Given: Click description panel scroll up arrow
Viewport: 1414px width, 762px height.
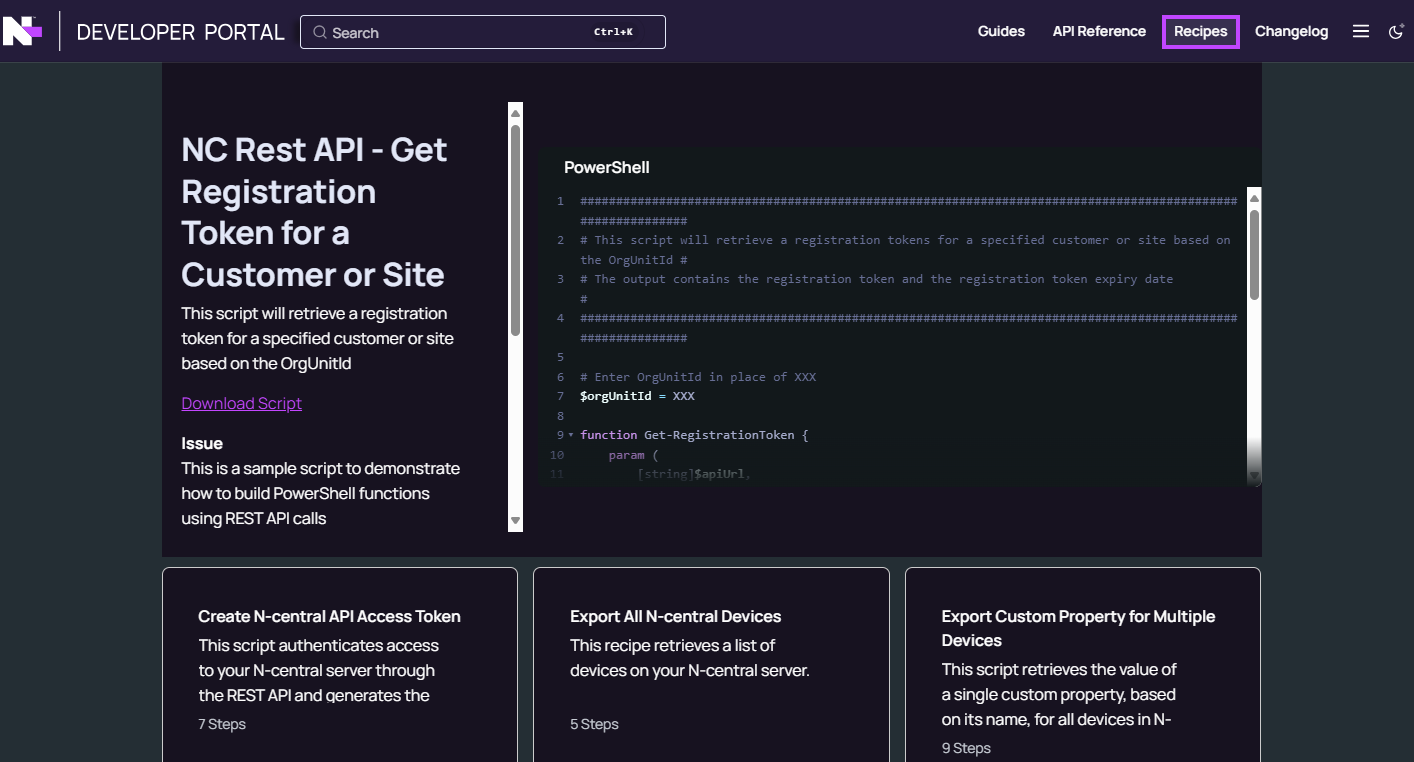Looking at the screenshot, I should (x=515, y=112).
